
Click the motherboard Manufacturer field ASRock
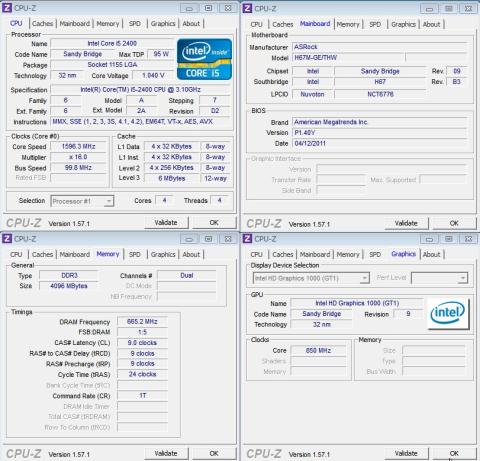380,47
